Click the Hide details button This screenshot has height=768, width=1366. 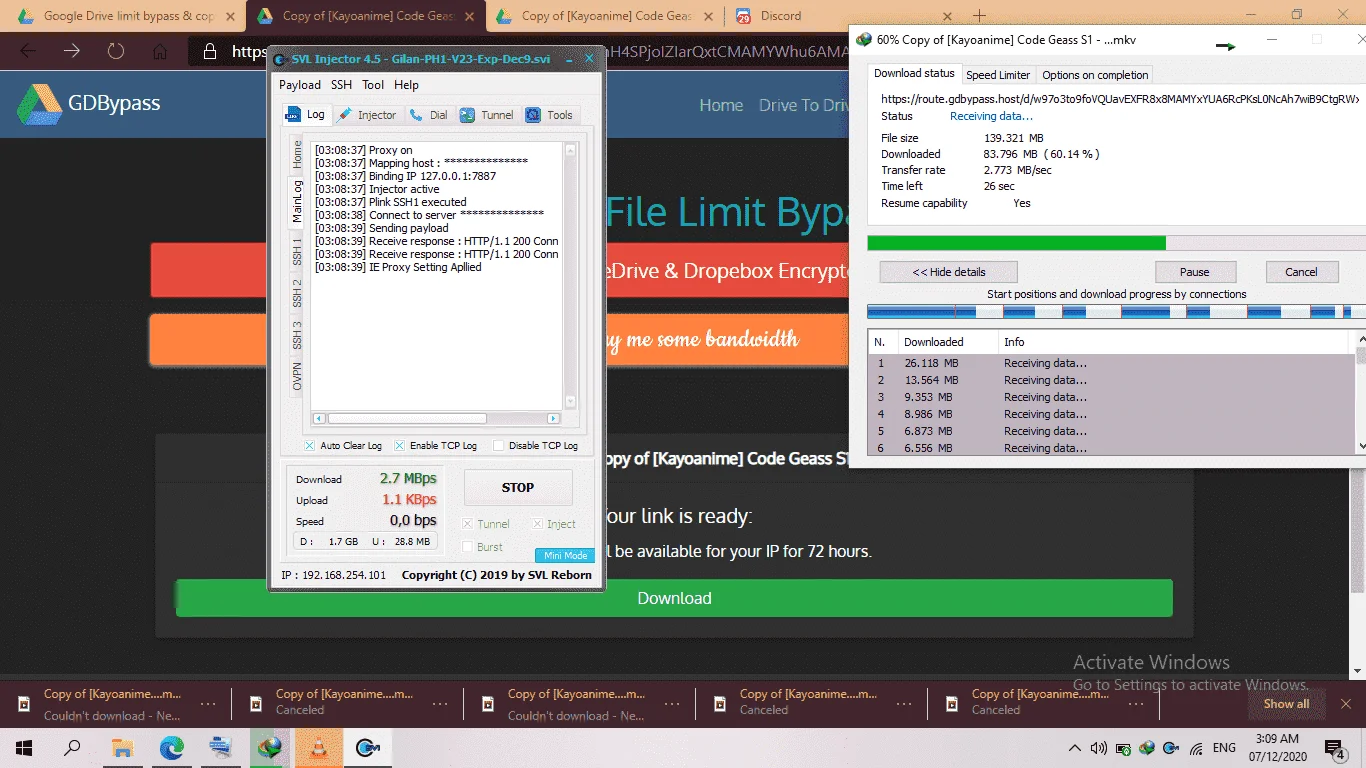point(949,272)
